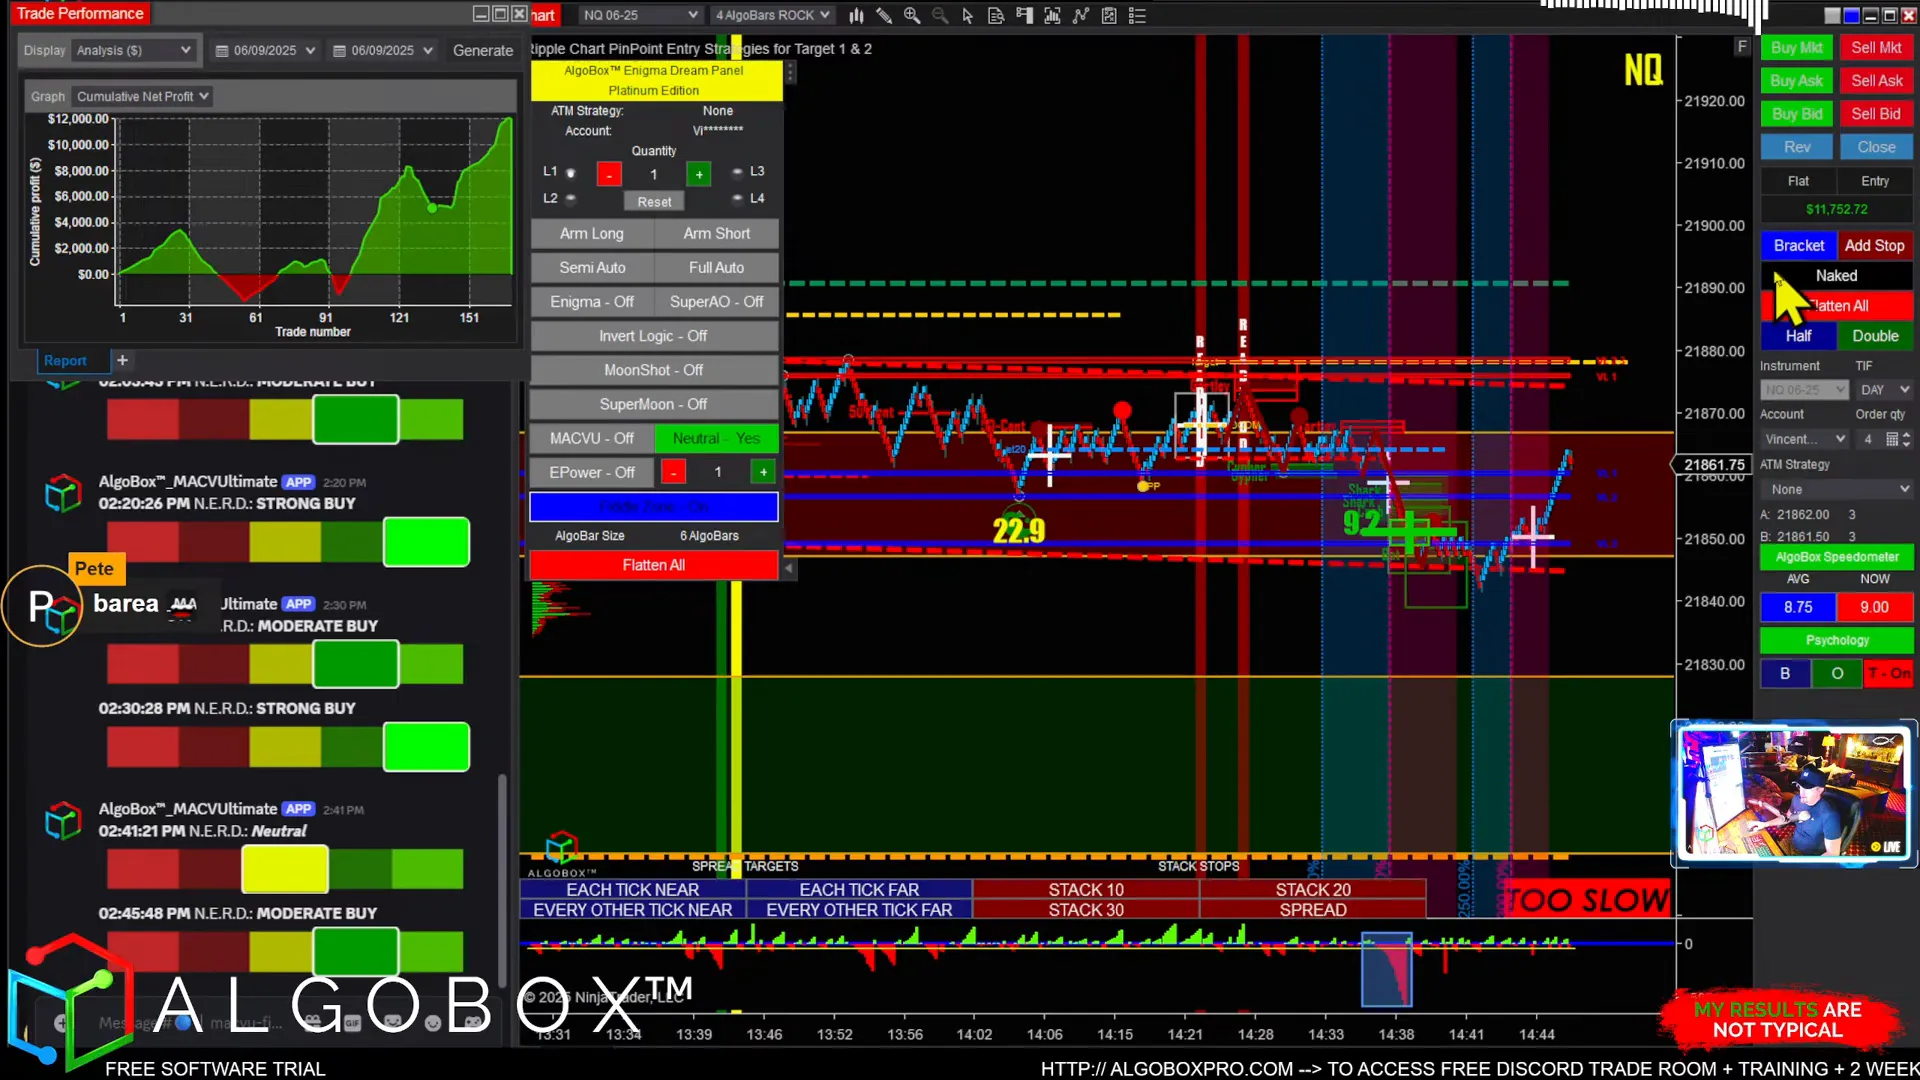
Task: Select the L4 radio option
Action: 737,198
